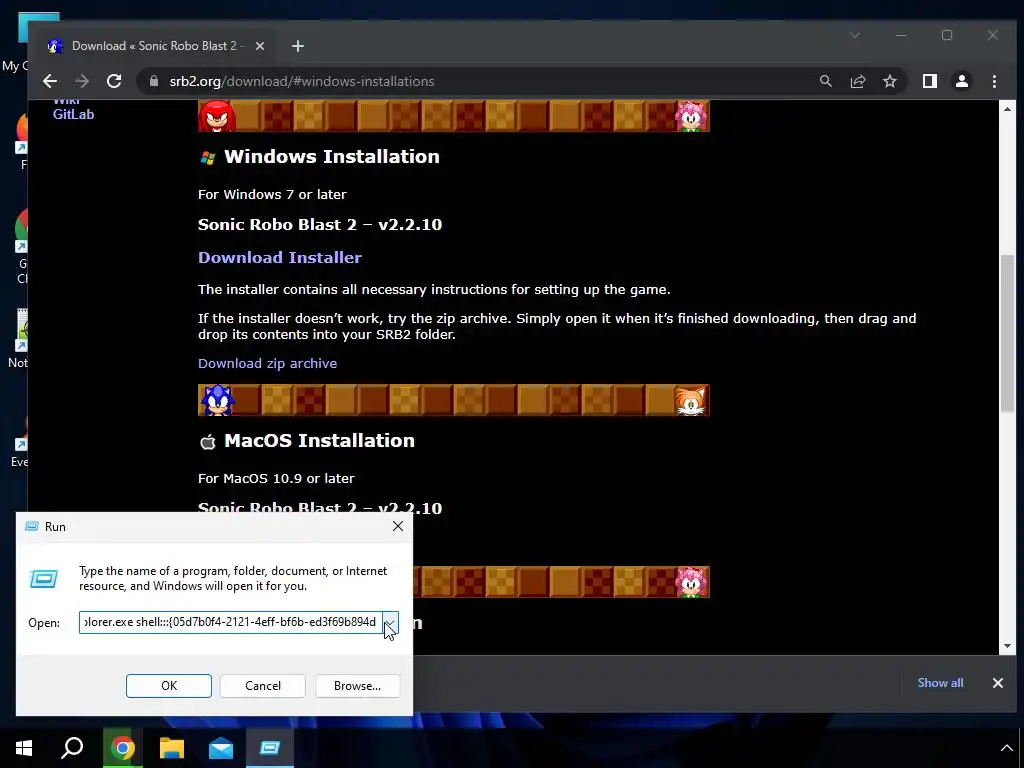The width and height of the screenshot is (1024, 768).
Task: Click OK in the Run dialog
Action: click(x=168, y=686)
